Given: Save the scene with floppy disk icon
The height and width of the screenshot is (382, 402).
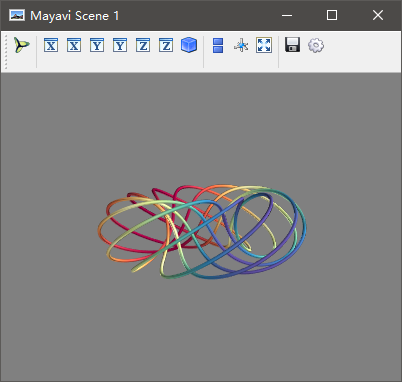Looking at the screenshot, I should click(293, 45).
